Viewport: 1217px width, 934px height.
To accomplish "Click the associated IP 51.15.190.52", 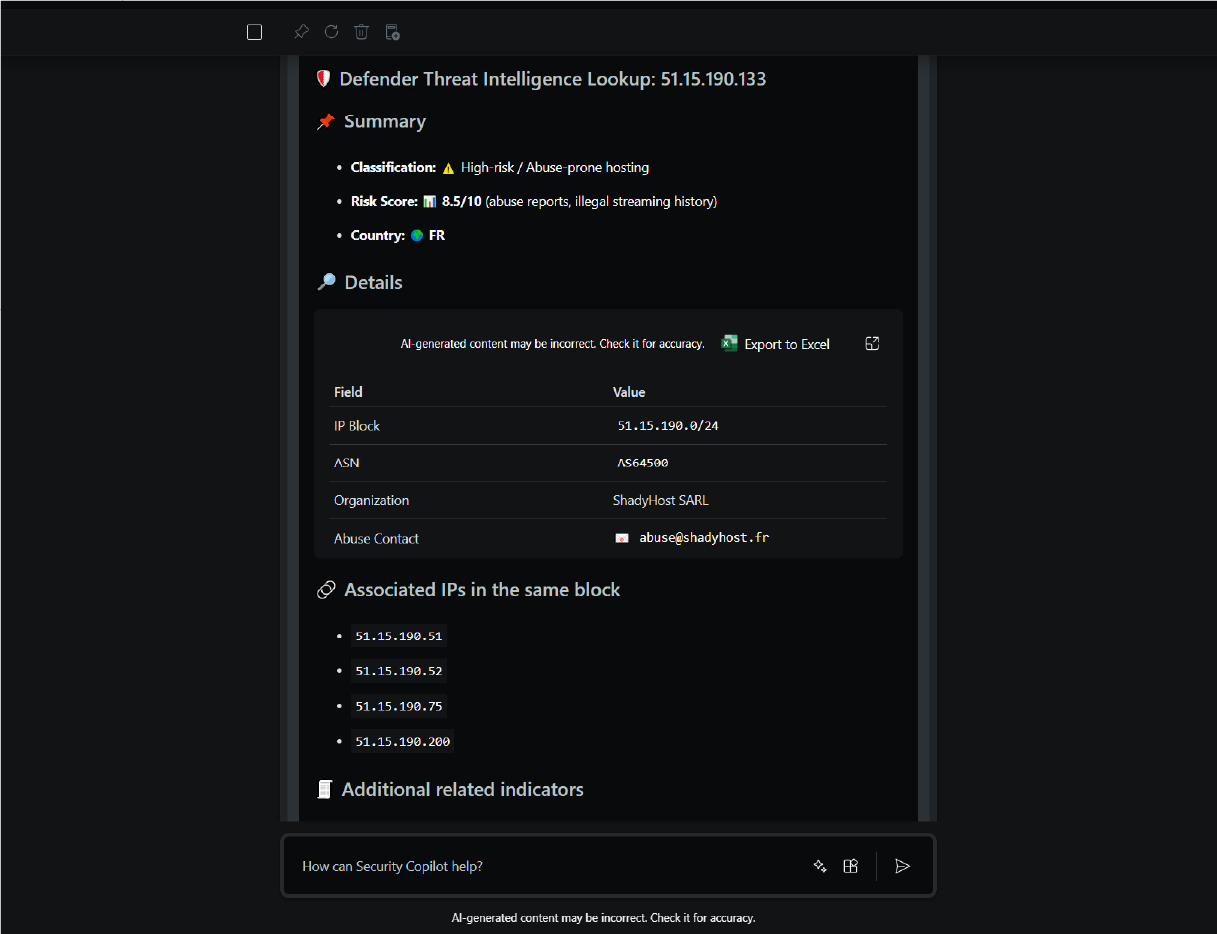I will 399,671.
